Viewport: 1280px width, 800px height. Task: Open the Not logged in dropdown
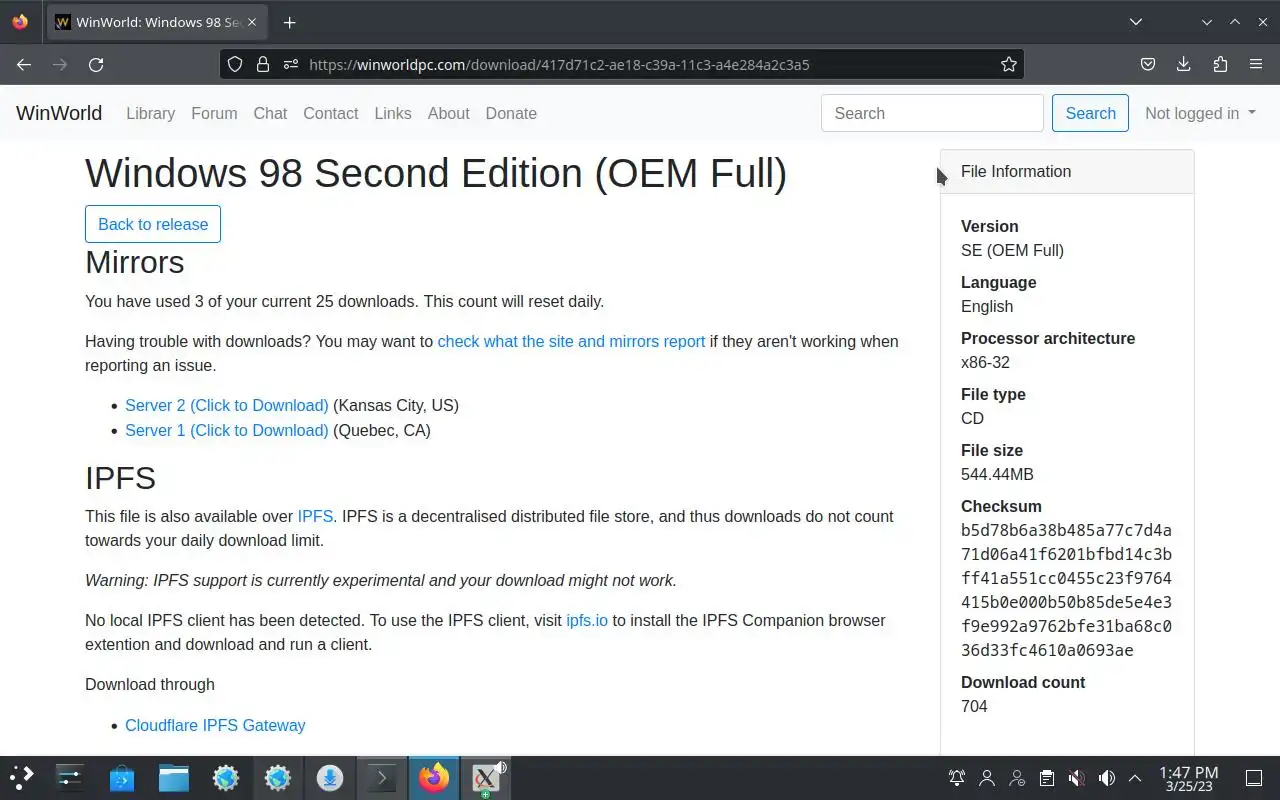pyautogui.click(x=1200, y=113)
